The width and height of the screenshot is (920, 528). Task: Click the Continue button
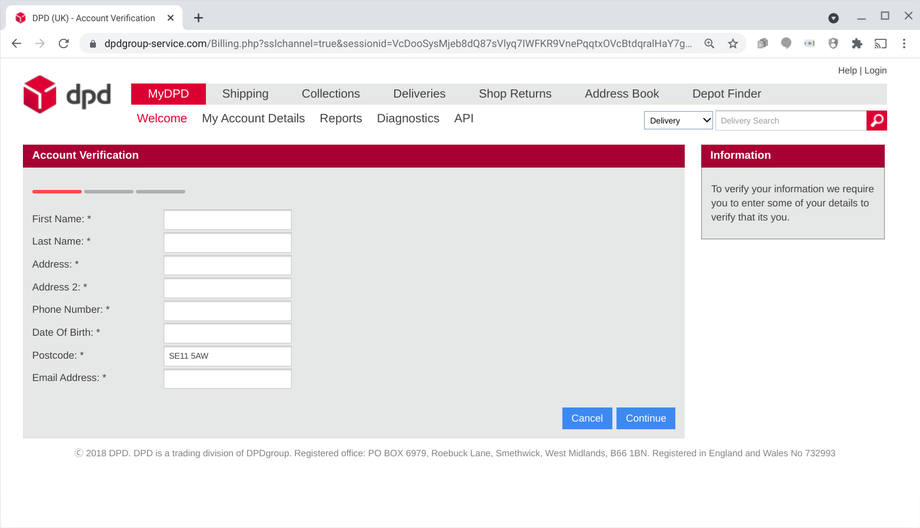click(646, 418)
